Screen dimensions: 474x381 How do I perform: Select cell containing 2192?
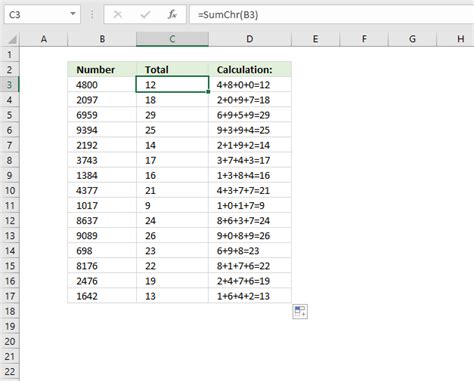[x=102, y=145]
